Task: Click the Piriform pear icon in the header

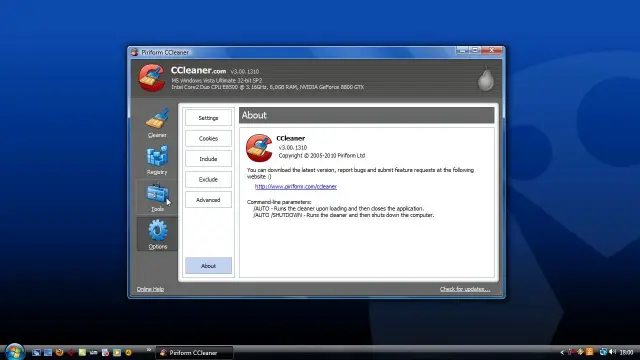Action: [486, 78]
